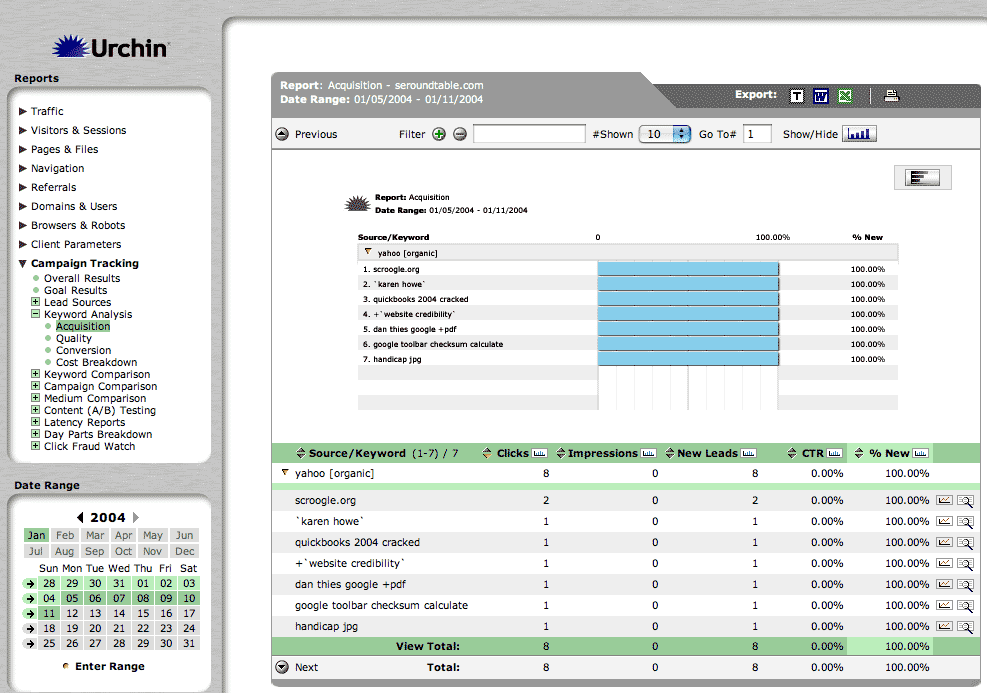Viewport: 987px width, 693px height.
Task: Open magnifier icon for quickbooks 2004 cracked row
Action: (965, 543)
